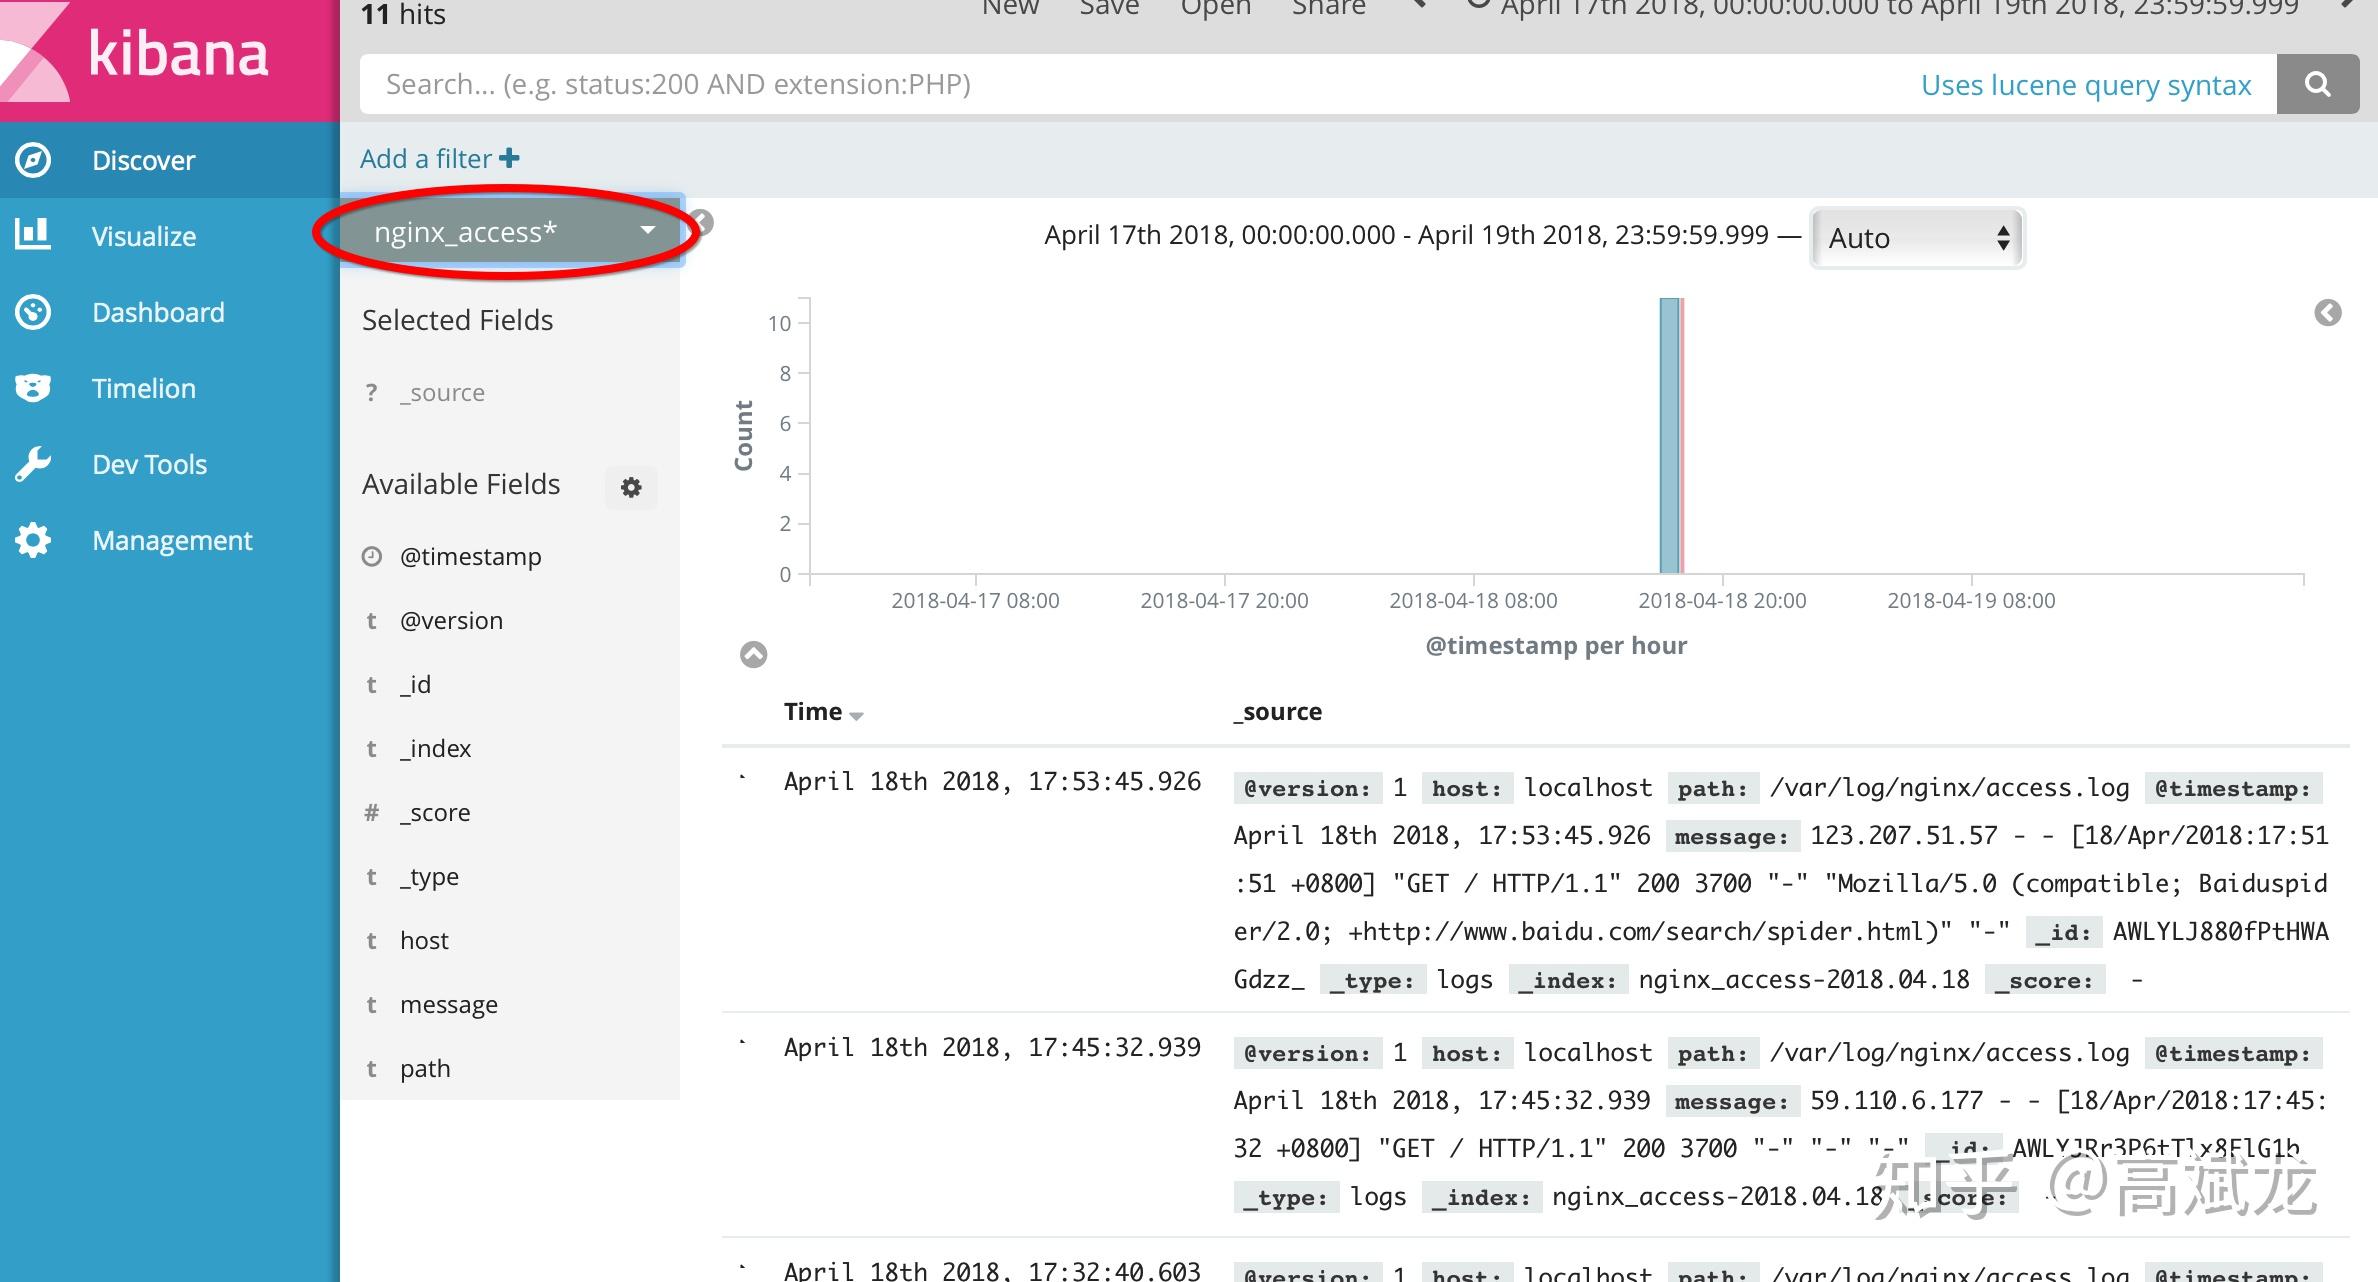Click the Dashboard gauge icon
The width and height of the screenshot is (2378, 1282).
click(33, 312)
